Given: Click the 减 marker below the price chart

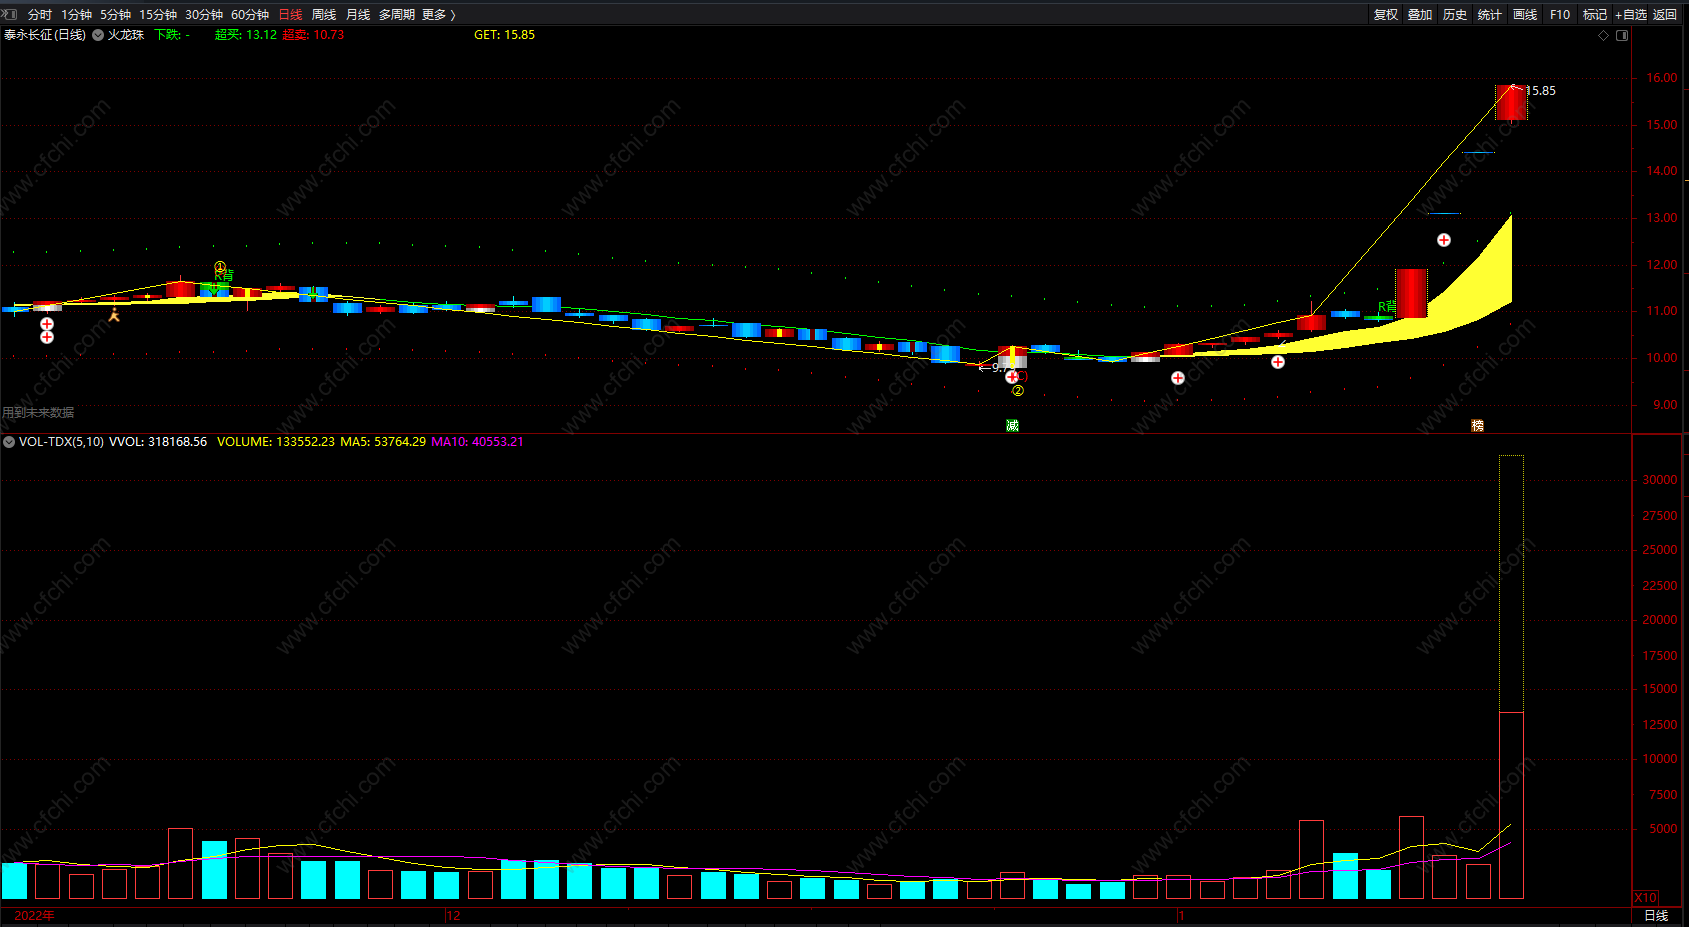Looking at the screenshot, I should (x=1012, y=426).
